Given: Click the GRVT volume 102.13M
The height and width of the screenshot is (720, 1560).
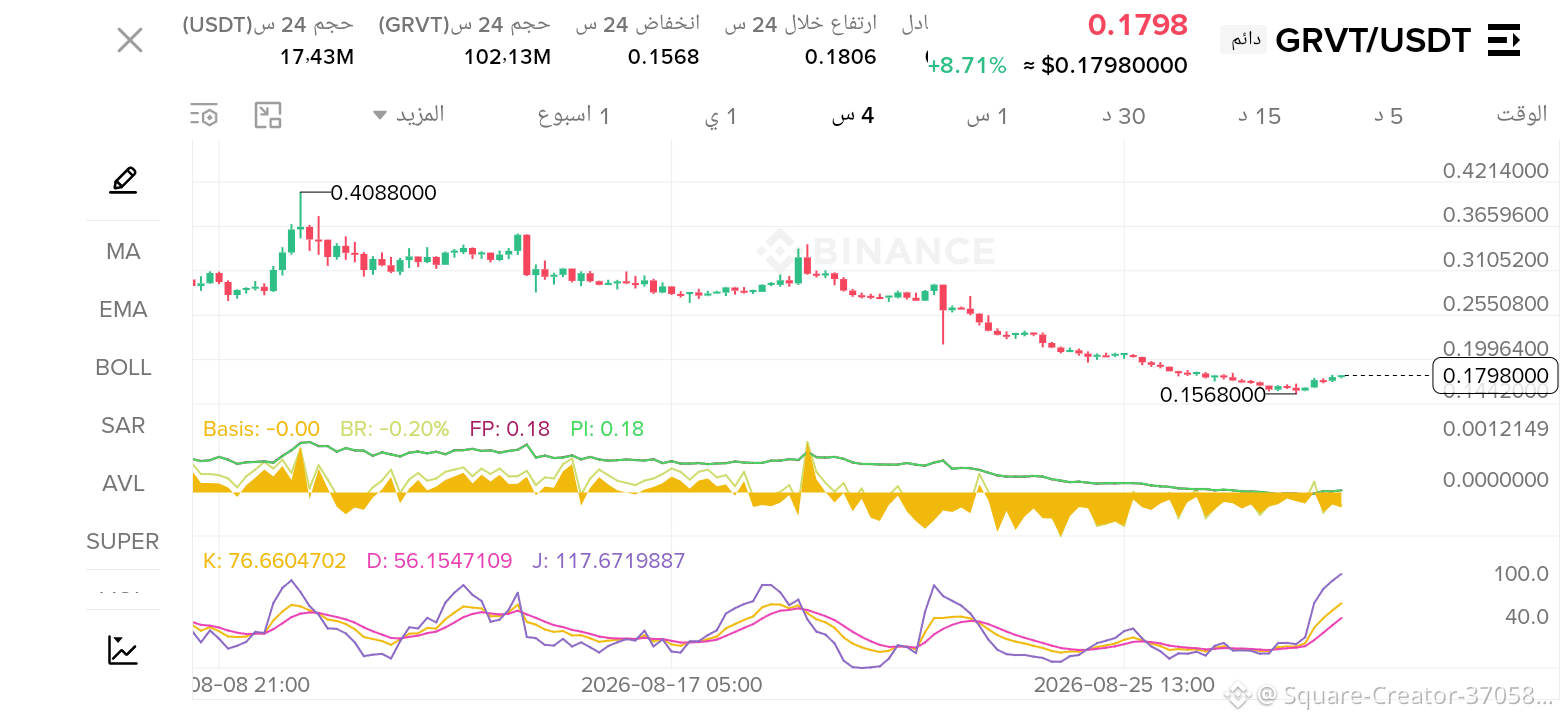Looking at the screenshot, I should pyautogui.click(x=507, y=57).
